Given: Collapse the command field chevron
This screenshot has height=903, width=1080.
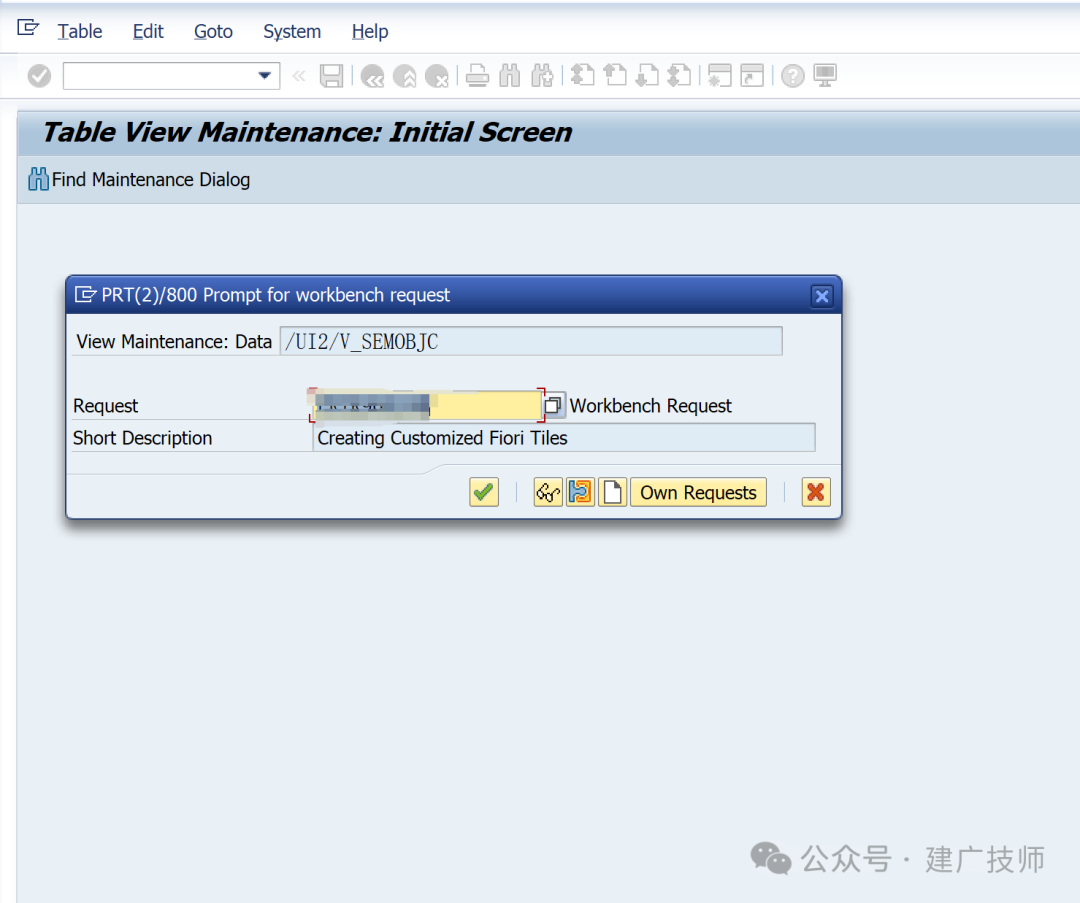Looking at the screenshot, I should [x=298, y=76].
